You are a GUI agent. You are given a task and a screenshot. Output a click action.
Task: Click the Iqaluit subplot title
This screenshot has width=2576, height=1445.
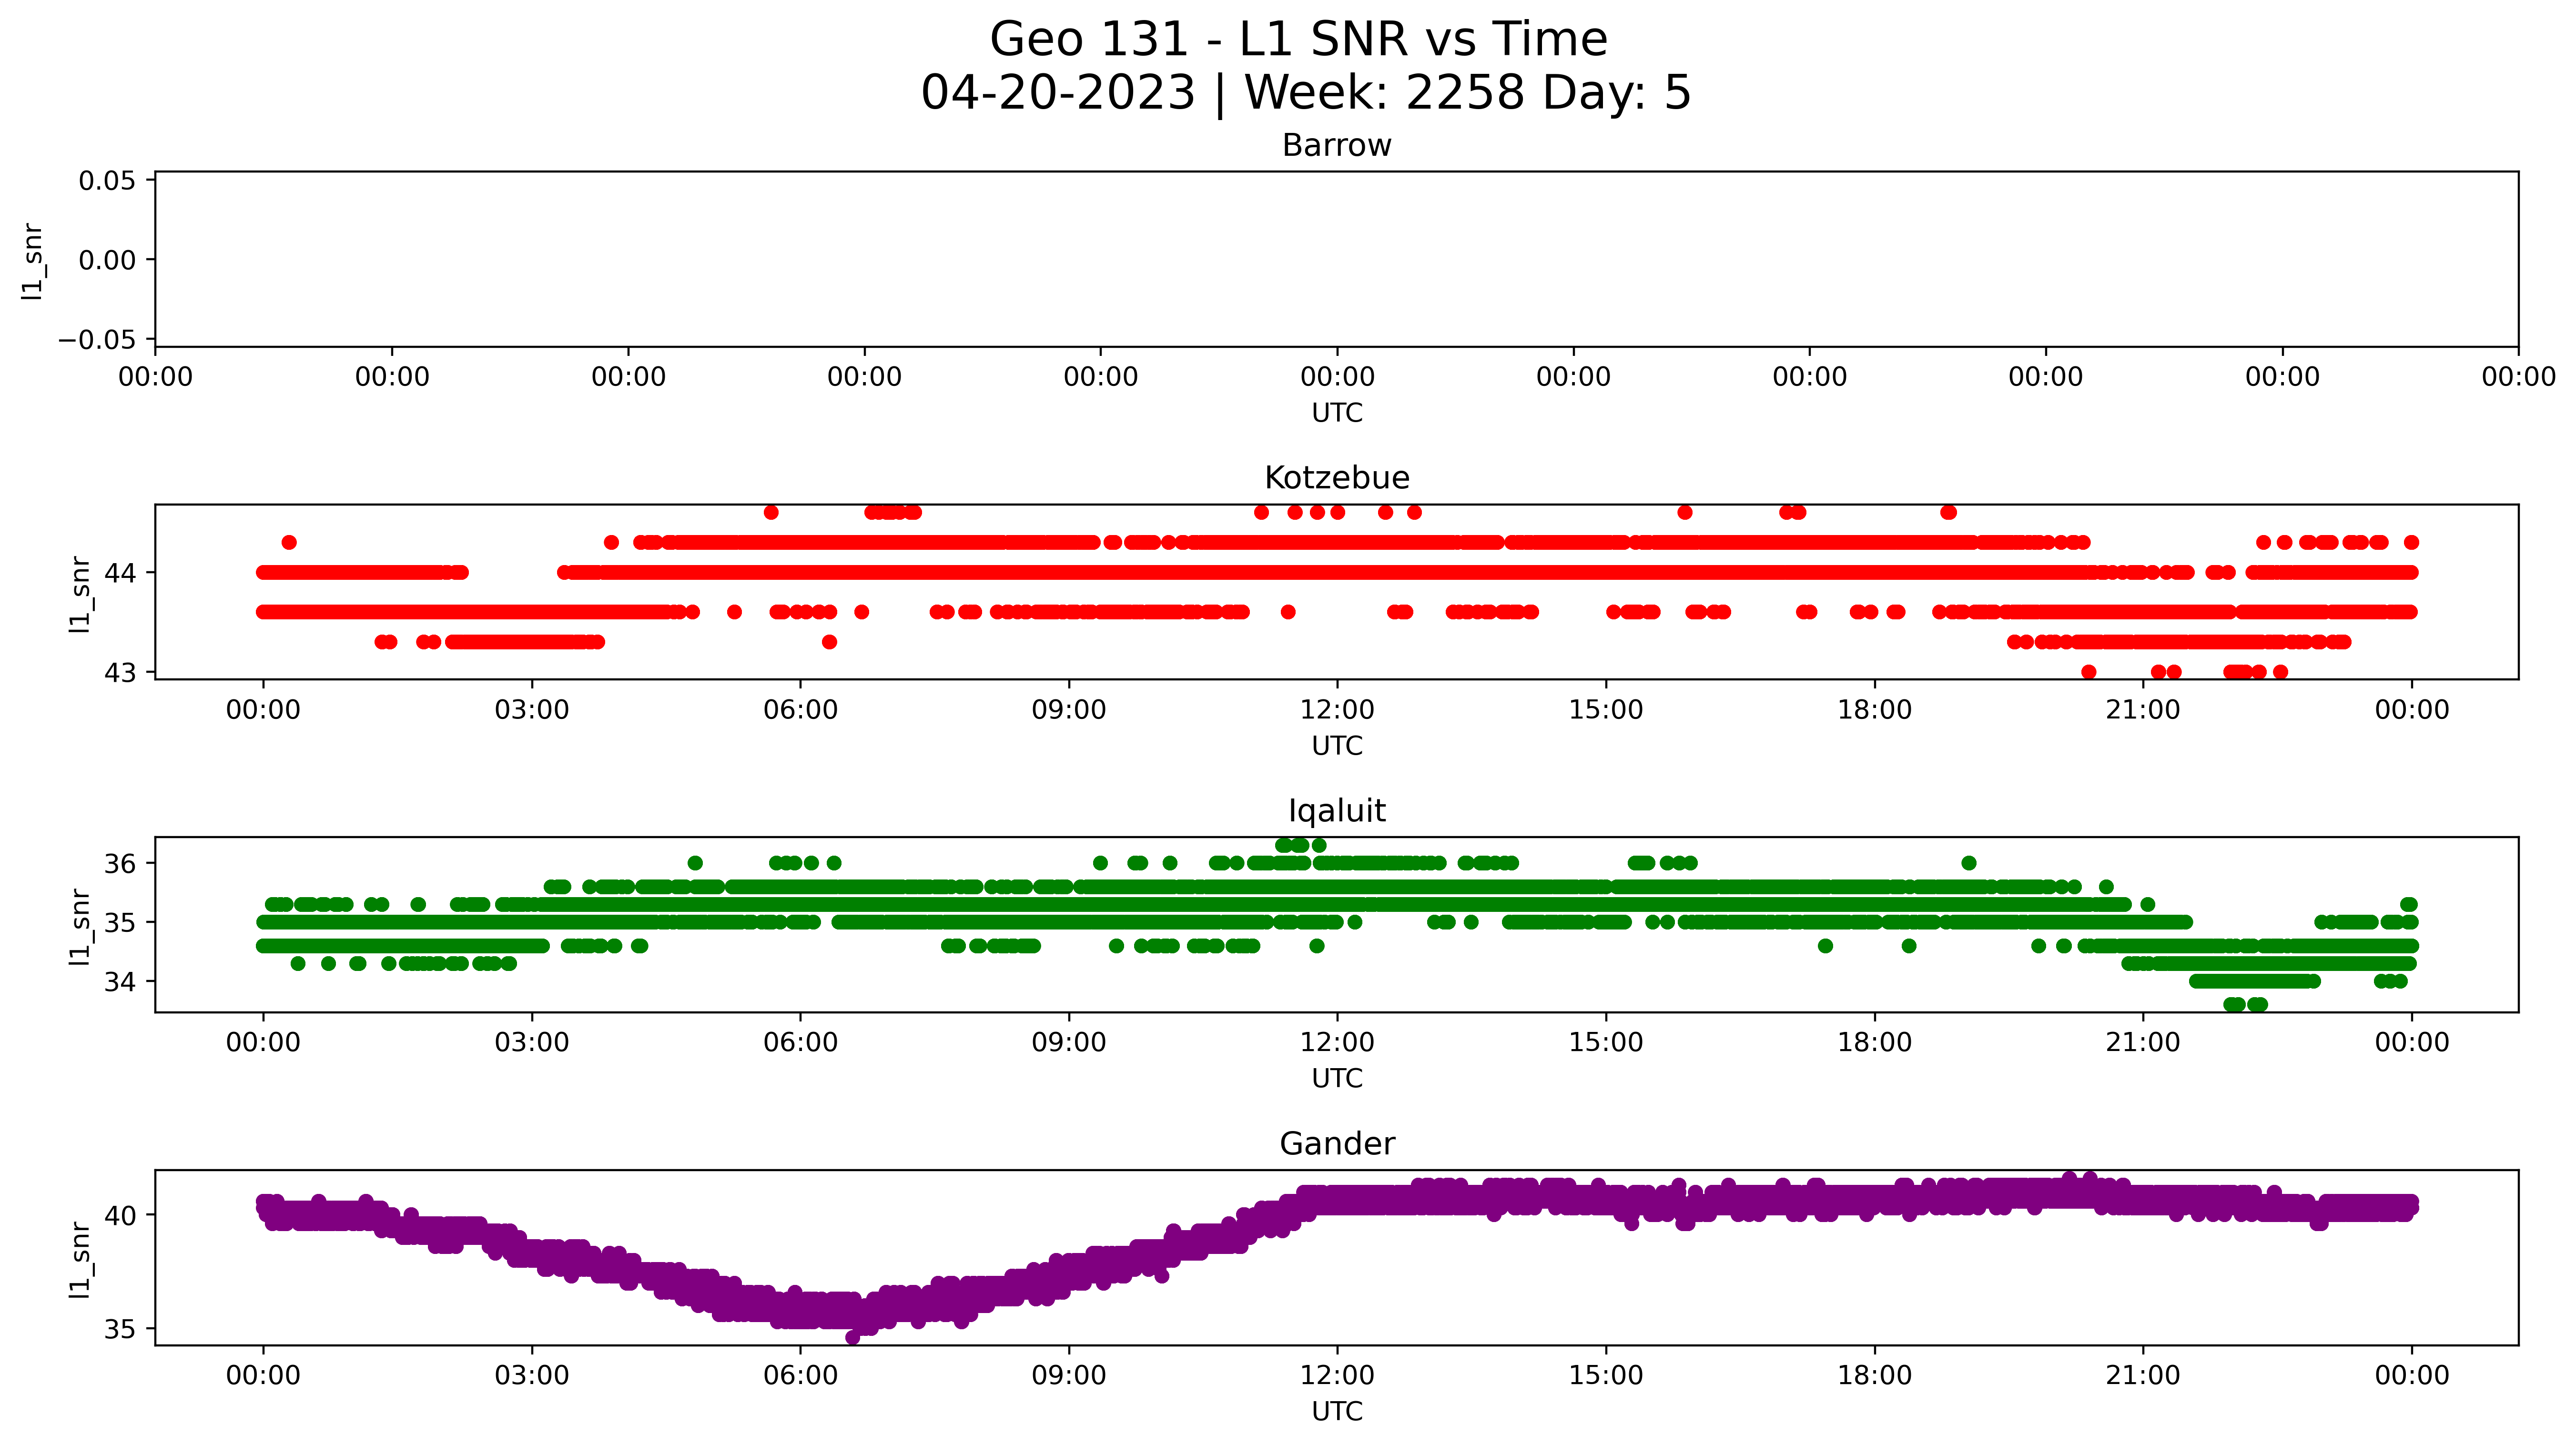pyautogui.click(x=1337, y=811)
